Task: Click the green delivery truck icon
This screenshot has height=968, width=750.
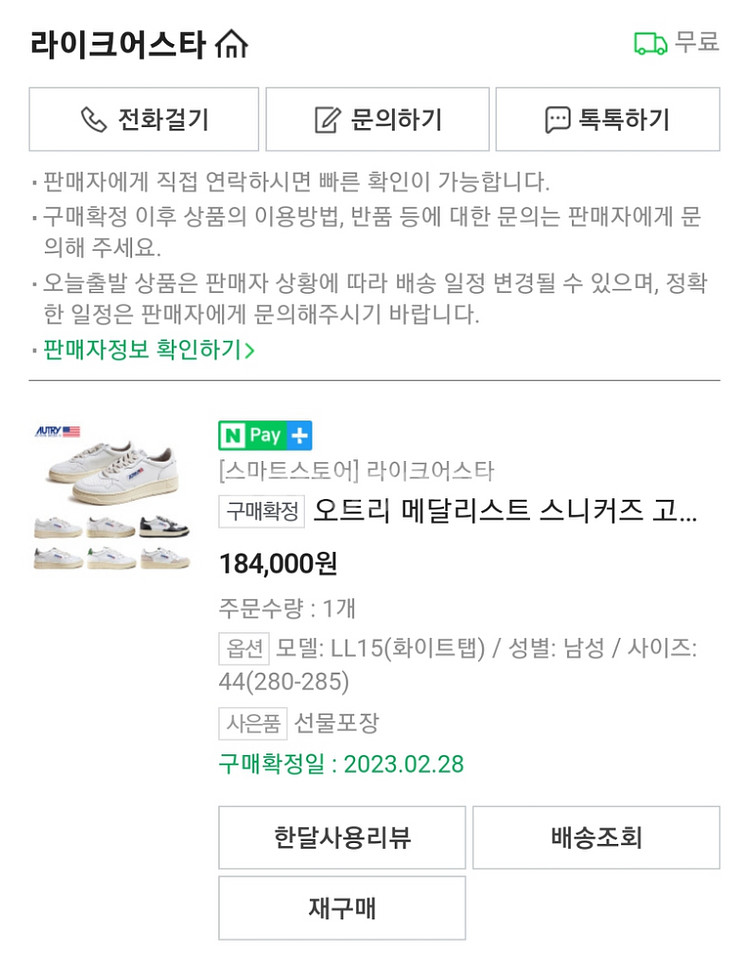Action: pos(650,43)
